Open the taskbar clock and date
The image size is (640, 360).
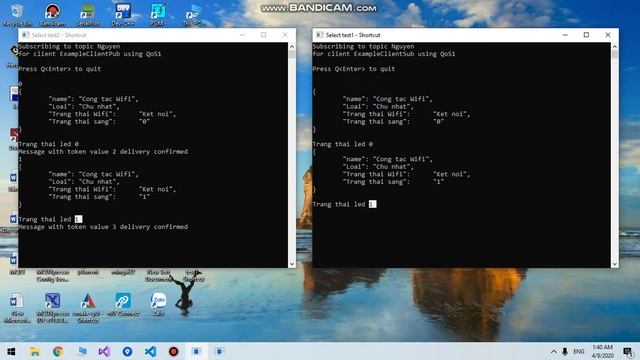pos(602,351)
